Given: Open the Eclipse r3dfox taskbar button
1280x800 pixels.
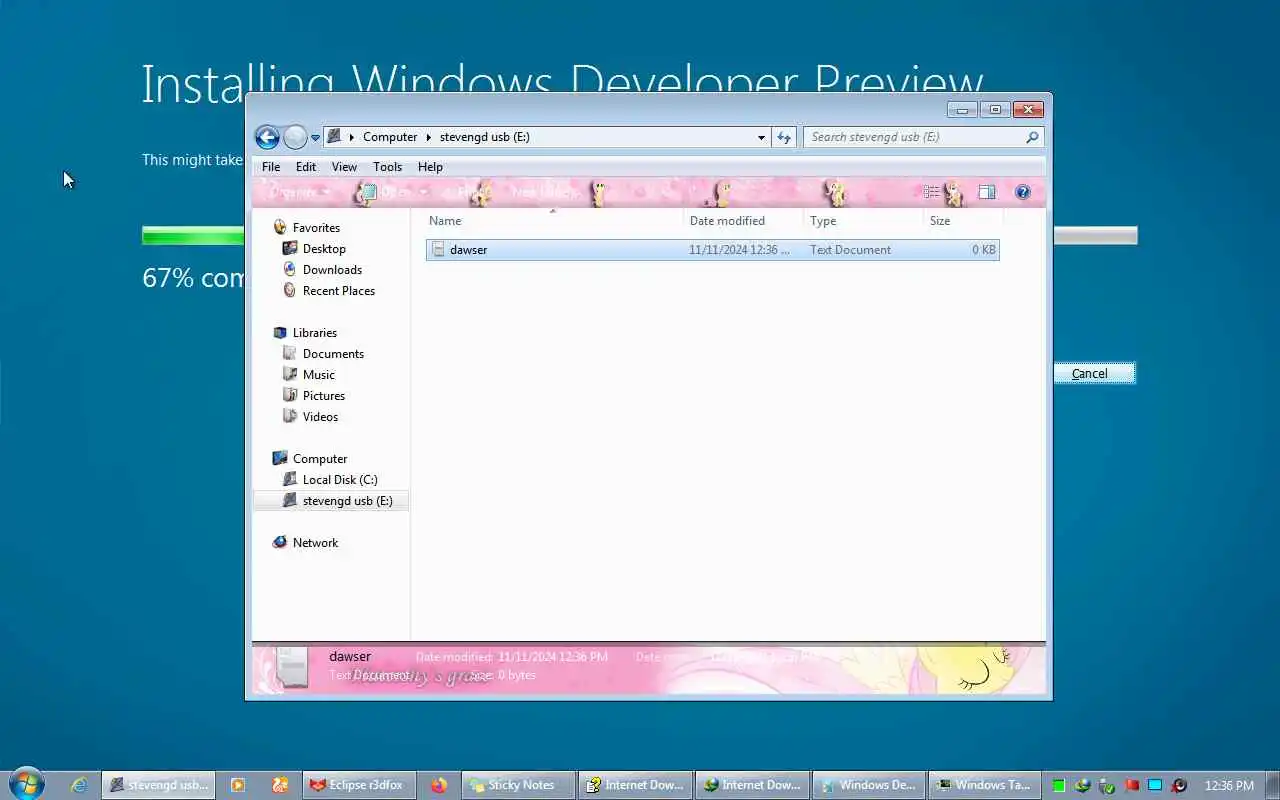Looking at the screenshot, I should click(x=359, y=785).
